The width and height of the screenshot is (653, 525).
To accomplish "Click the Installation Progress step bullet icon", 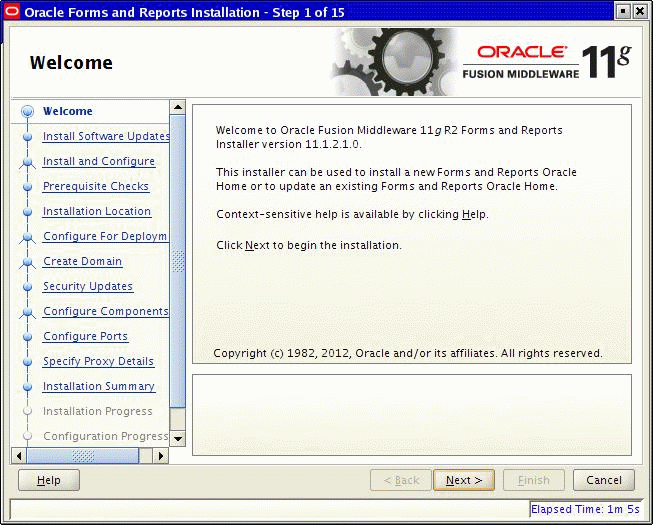I will tap(27, 411).
